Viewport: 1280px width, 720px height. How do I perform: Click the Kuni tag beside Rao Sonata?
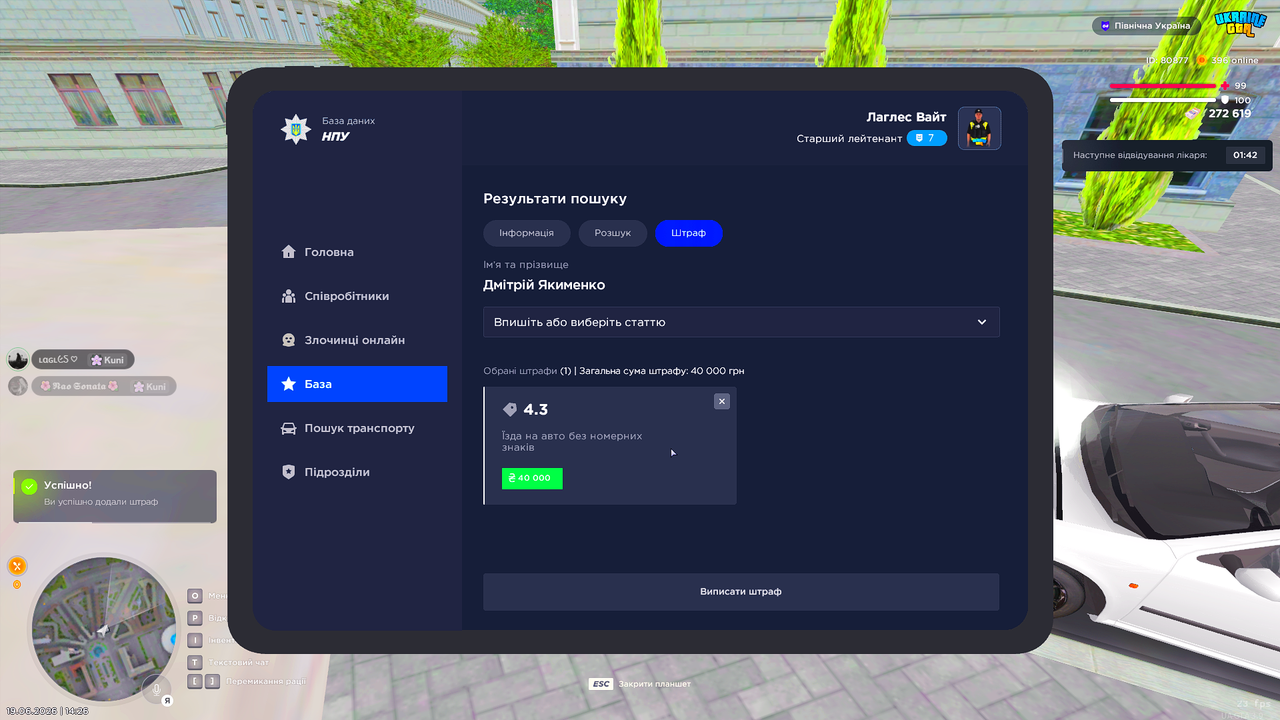pyautogui.click(x=149, y=386)
